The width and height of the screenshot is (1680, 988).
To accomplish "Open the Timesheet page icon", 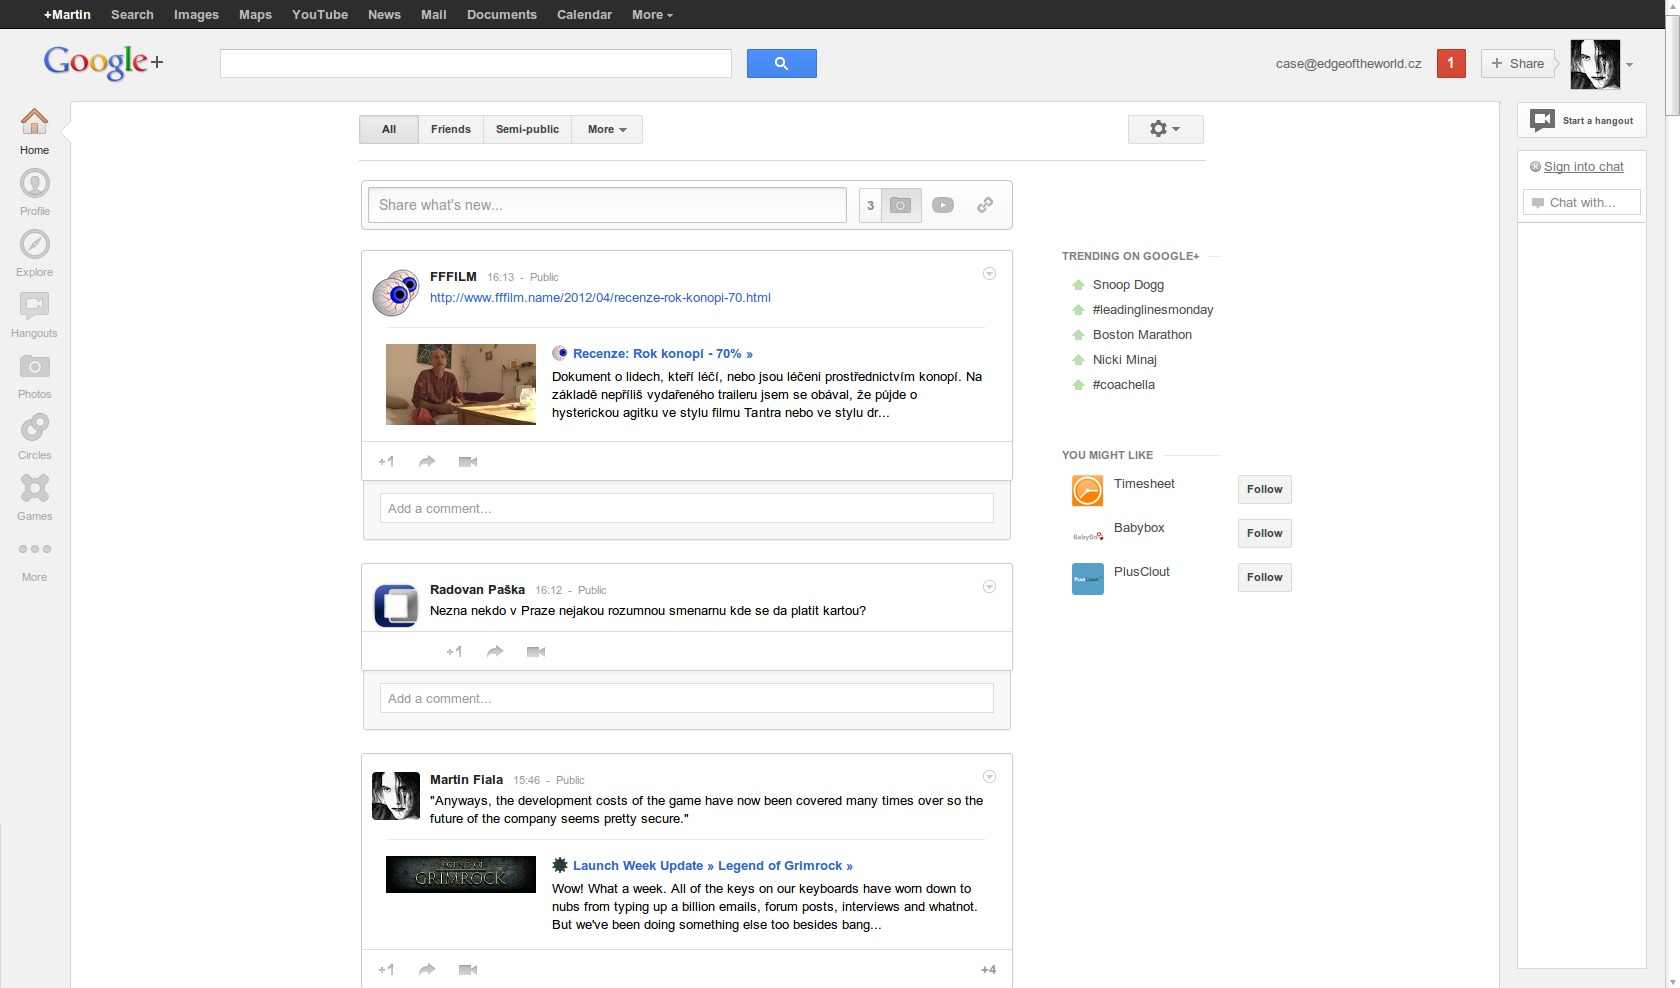I will click(1088, 490).
